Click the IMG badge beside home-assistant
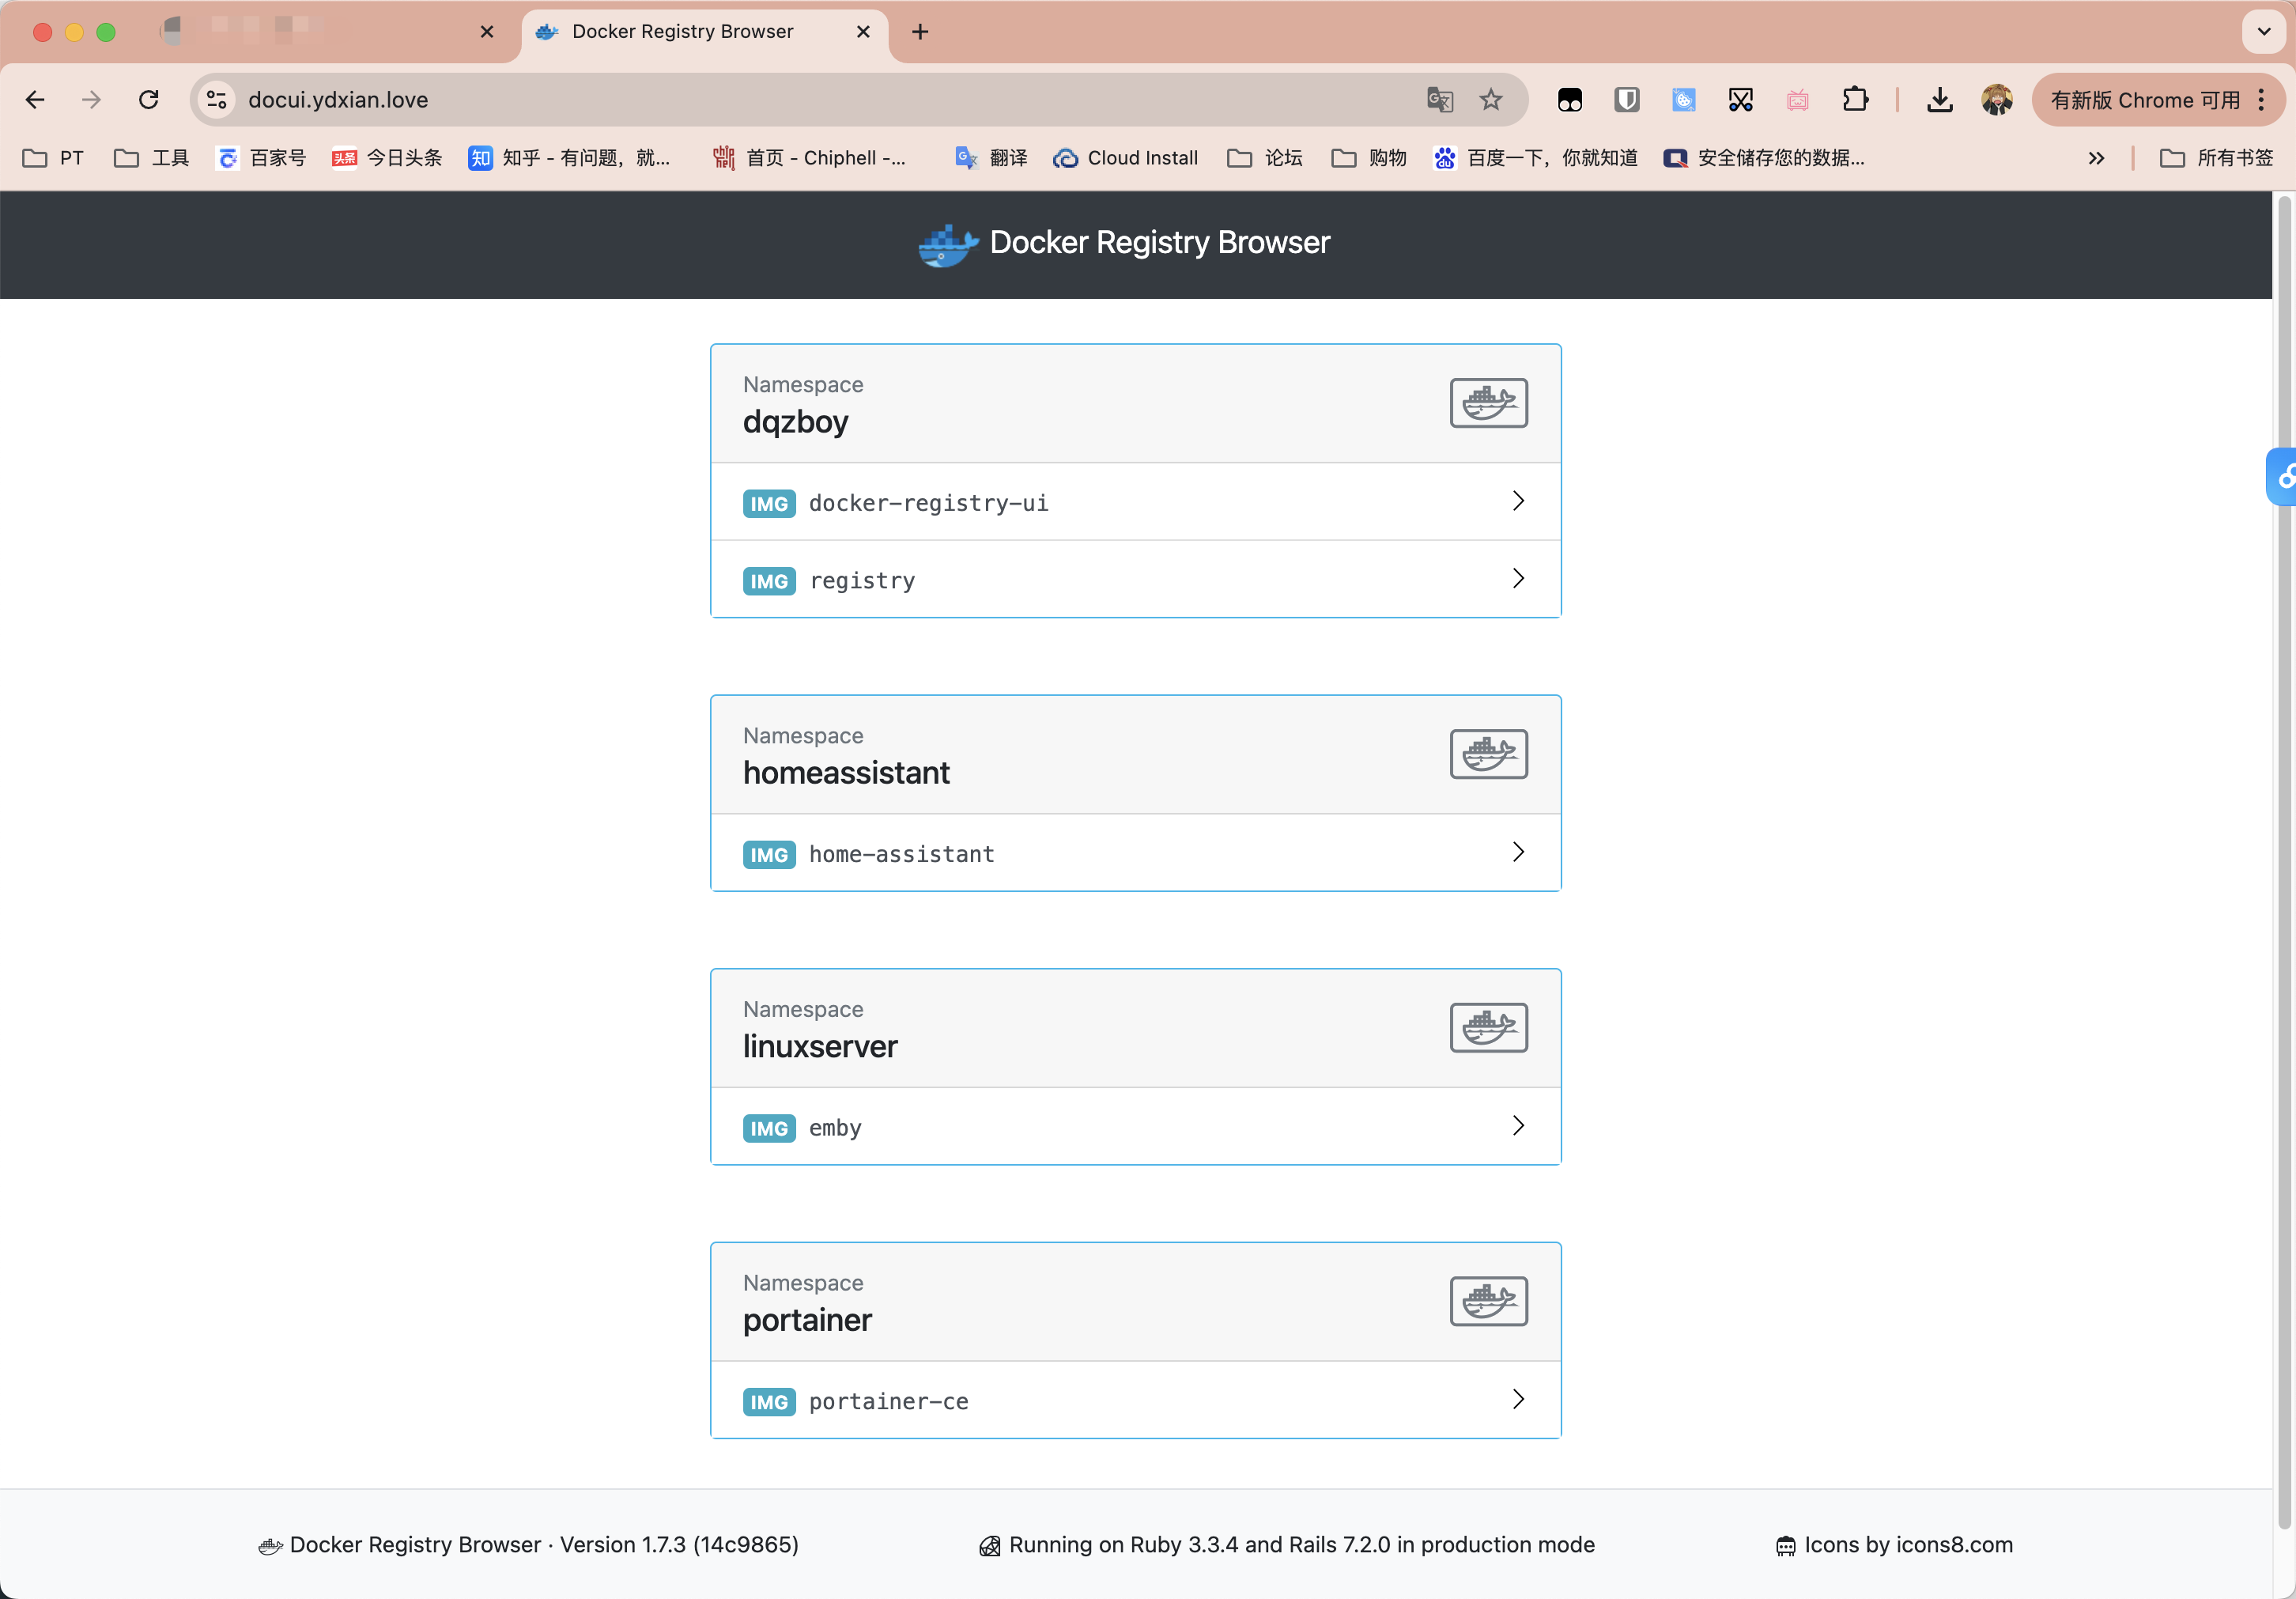The height and width of the screenshot is (1599, 2296). (x=769, y=854)
